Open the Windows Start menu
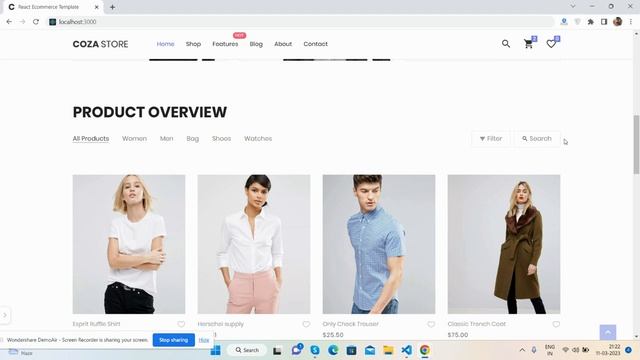 216,350
